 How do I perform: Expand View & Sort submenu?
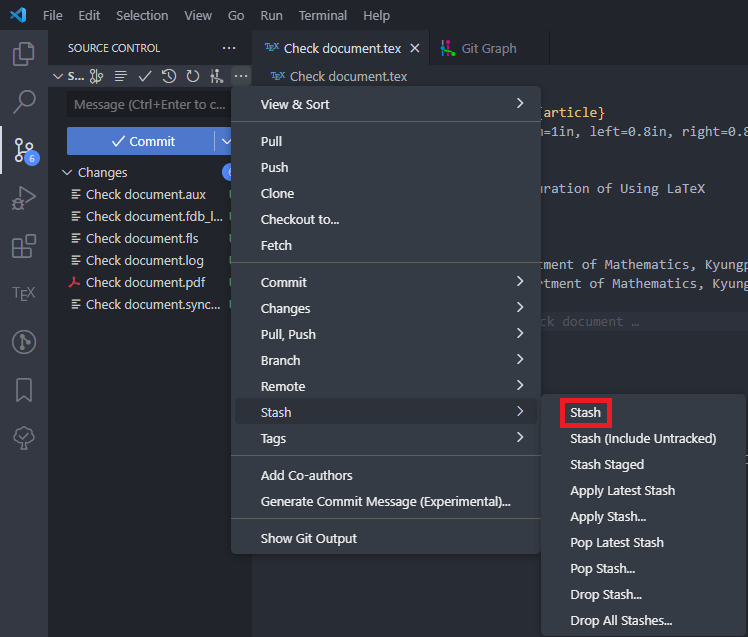385,104
